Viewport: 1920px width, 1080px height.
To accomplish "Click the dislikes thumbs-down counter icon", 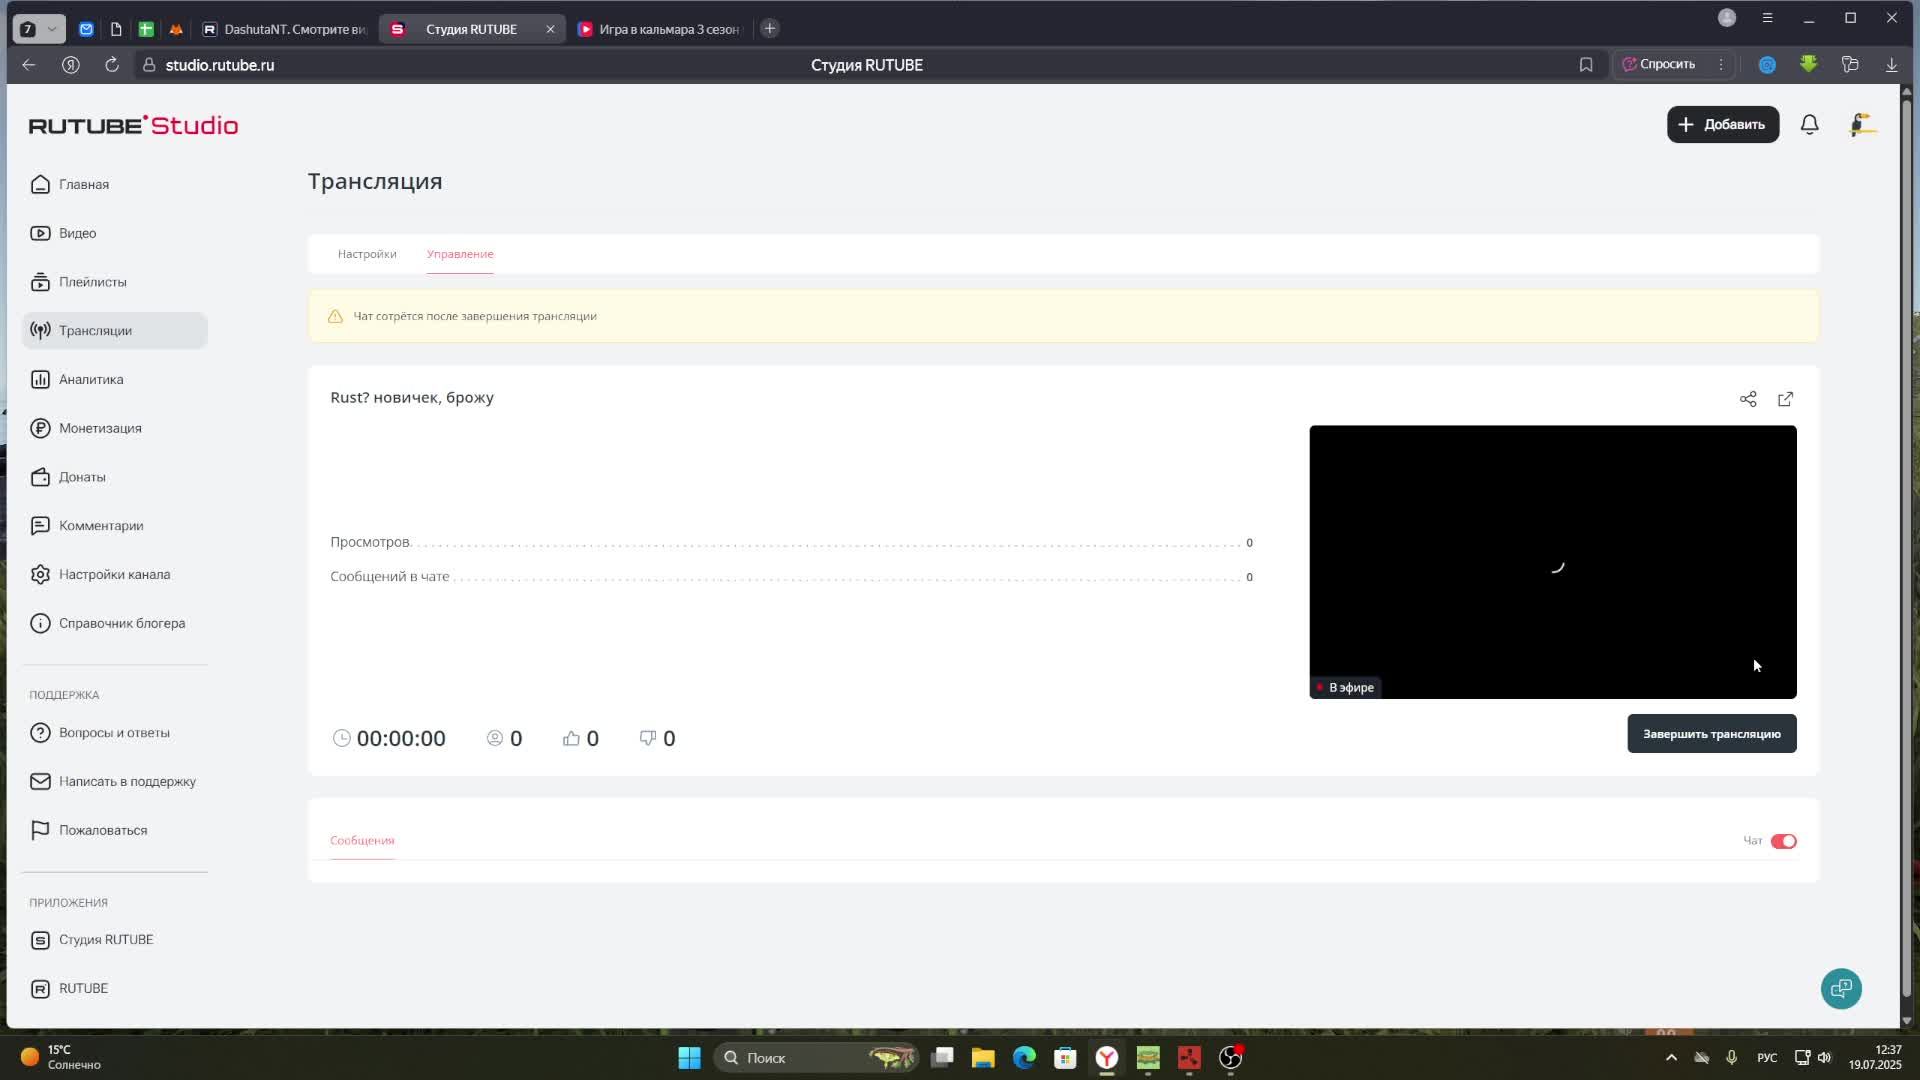I will tap(648, 738).
